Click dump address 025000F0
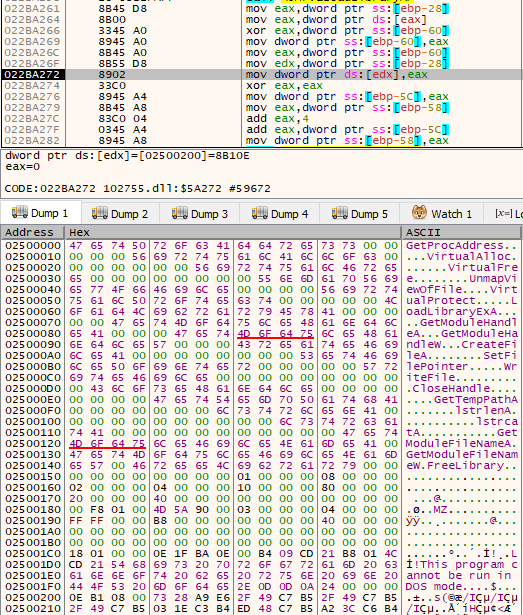 pyautogui.click(x=33, y=410)
